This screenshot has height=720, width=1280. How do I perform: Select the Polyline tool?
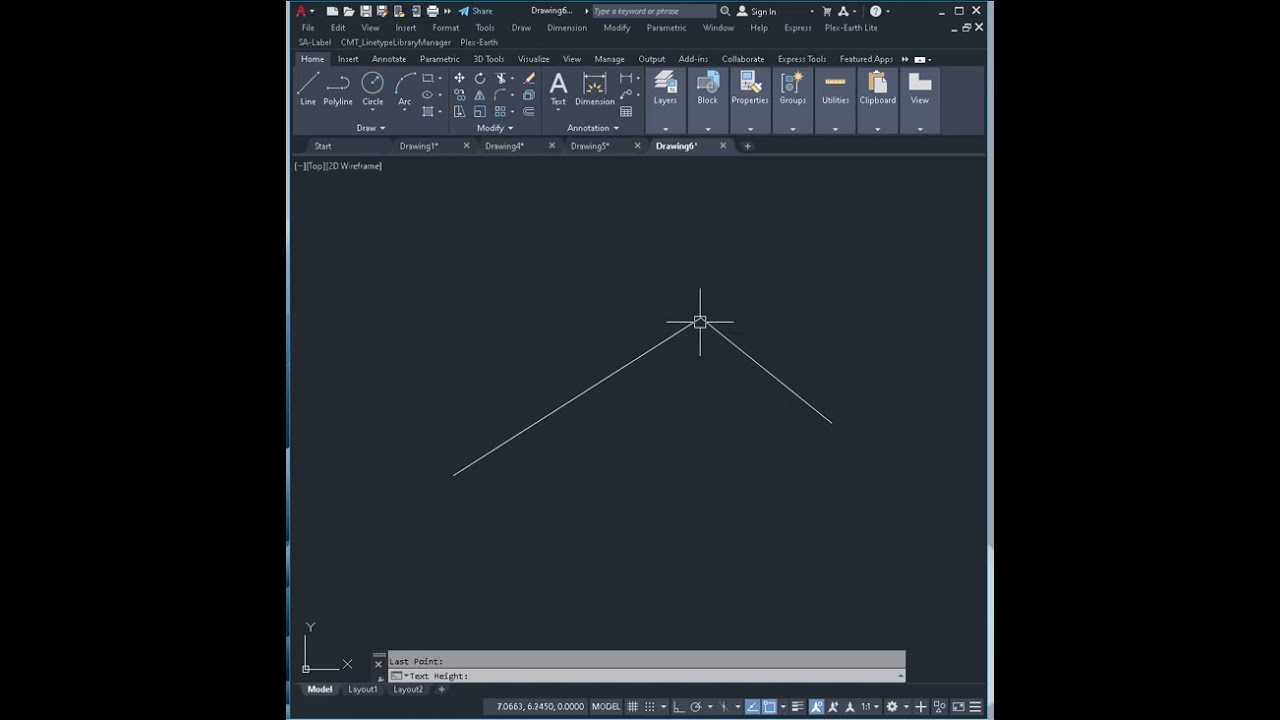(338, 89)
